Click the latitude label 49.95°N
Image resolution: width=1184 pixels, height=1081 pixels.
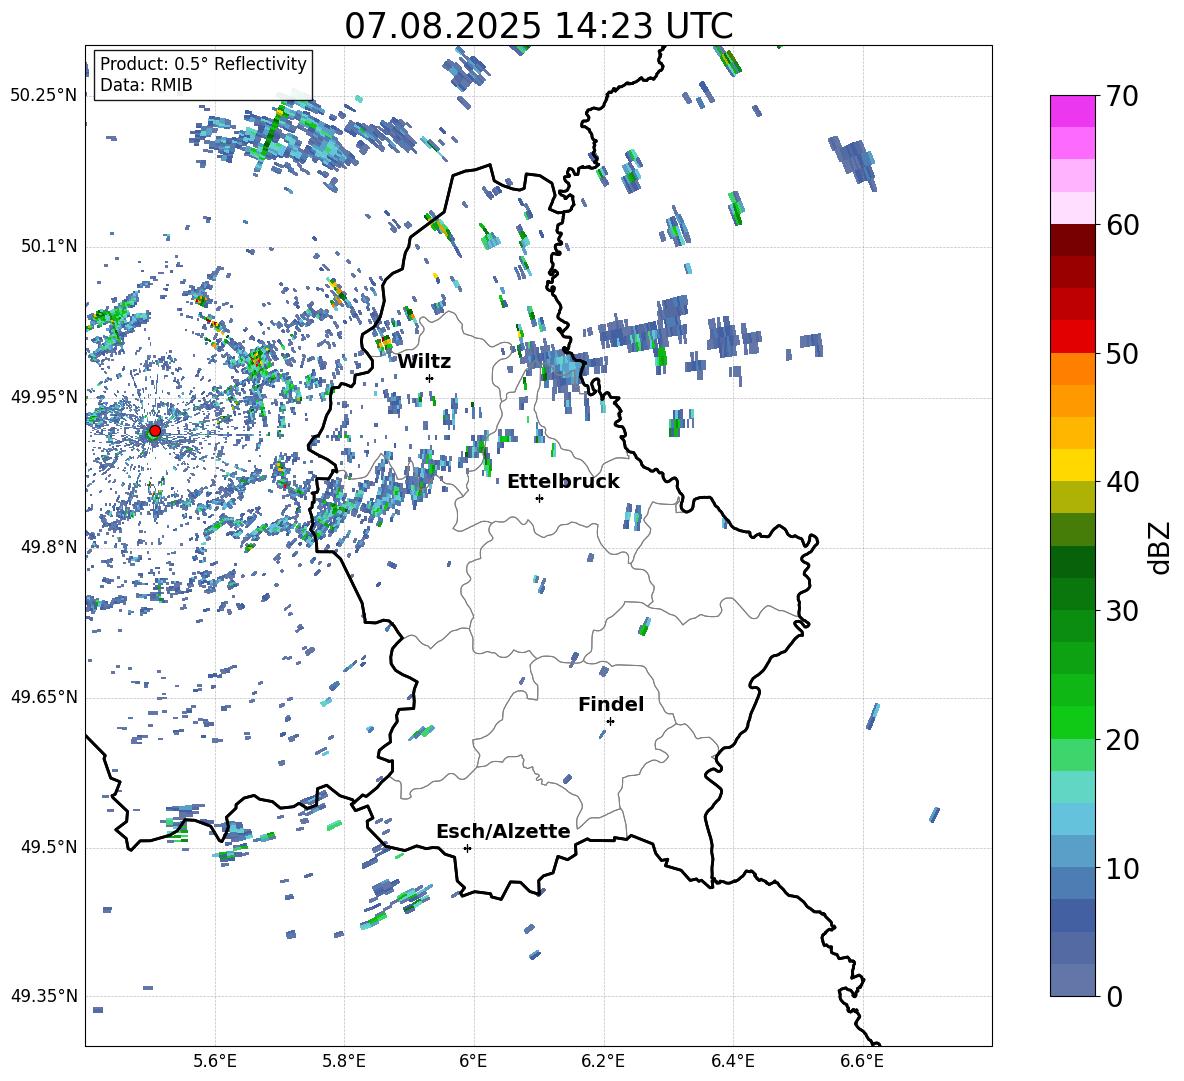pyautogui.click(x=44, y=398)
